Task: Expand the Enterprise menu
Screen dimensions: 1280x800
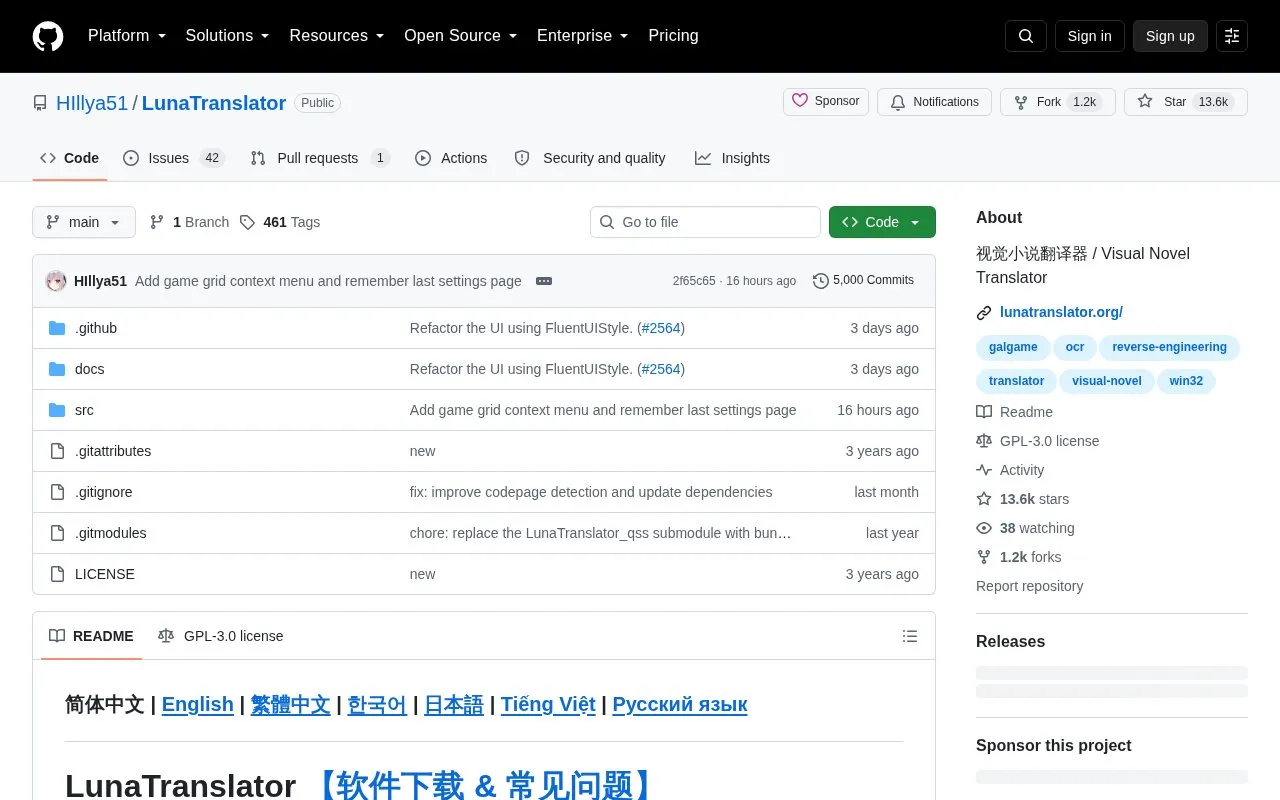Action: (x=583, y=36)
